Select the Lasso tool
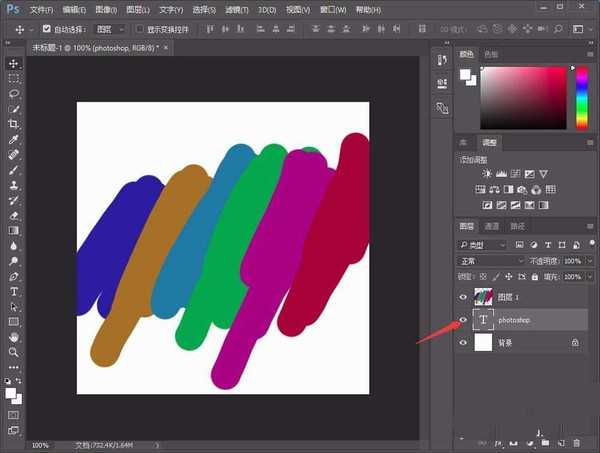The width and height of the screenshot is (600, 453). click(14, 93)
